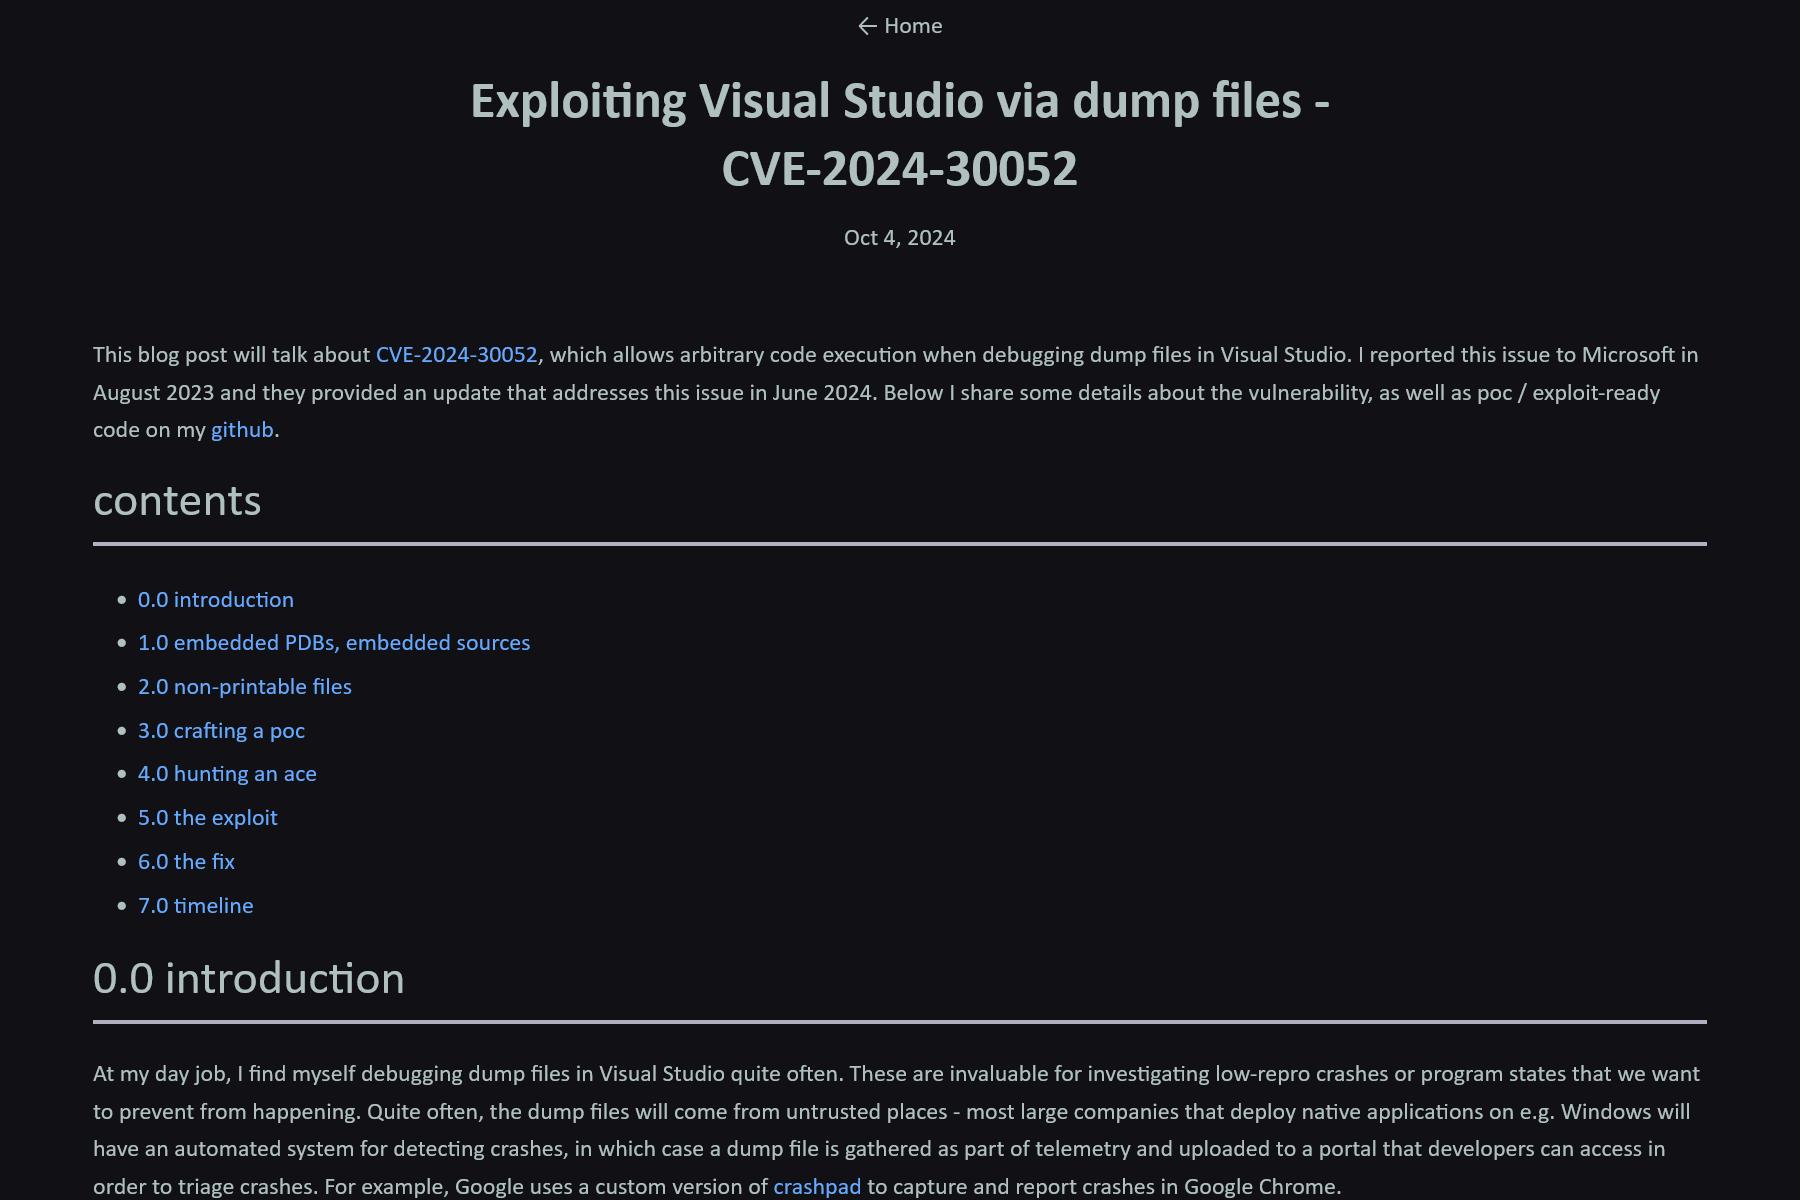This screenshot has width=1800, height=1200.
Task: Jump to 3.0 crafting a poc
Action: pos(221,731)
